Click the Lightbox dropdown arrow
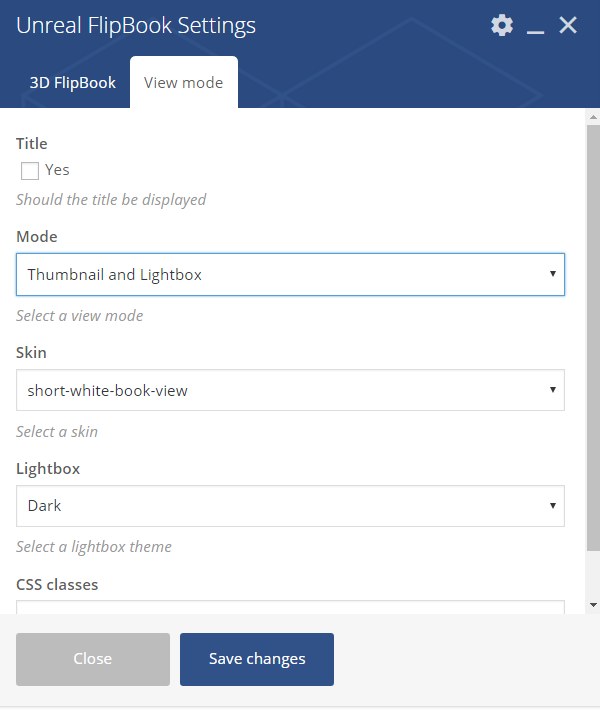600x710 pixels. click(552, 506)
